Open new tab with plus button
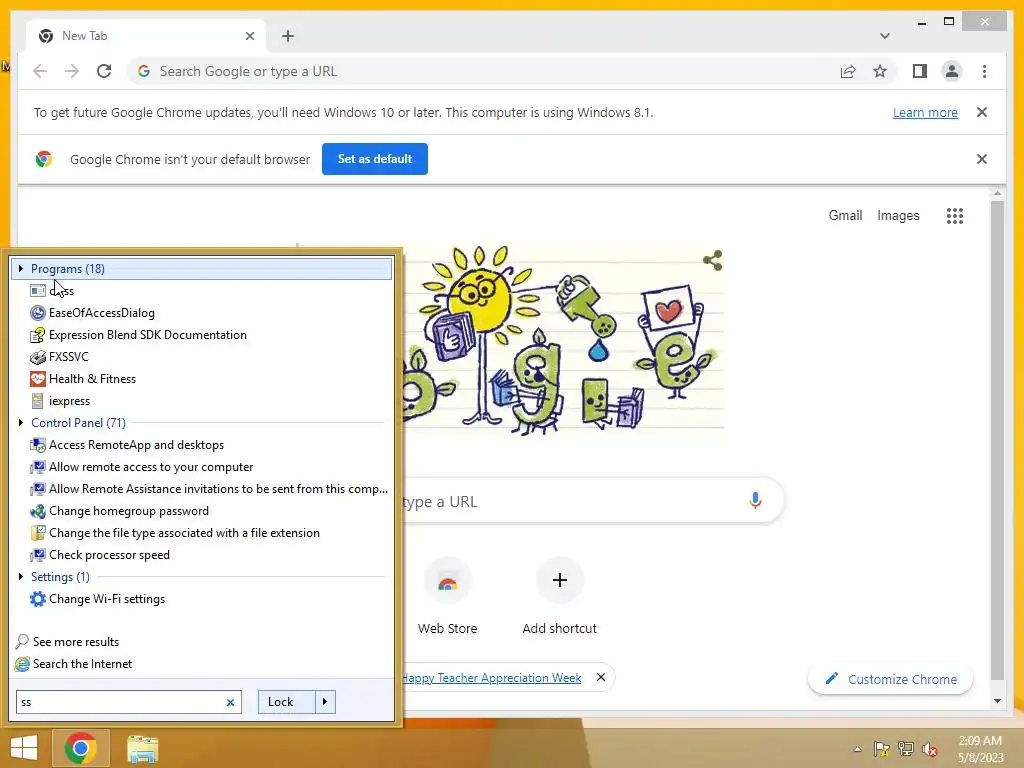This screenshot has width=1024, height=768. 288,36
